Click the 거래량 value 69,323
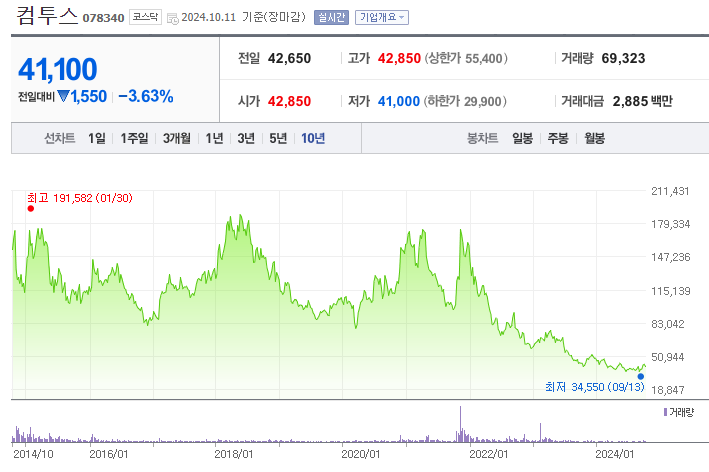This screenshot has height=472, width=709. [x=623, y=58]
